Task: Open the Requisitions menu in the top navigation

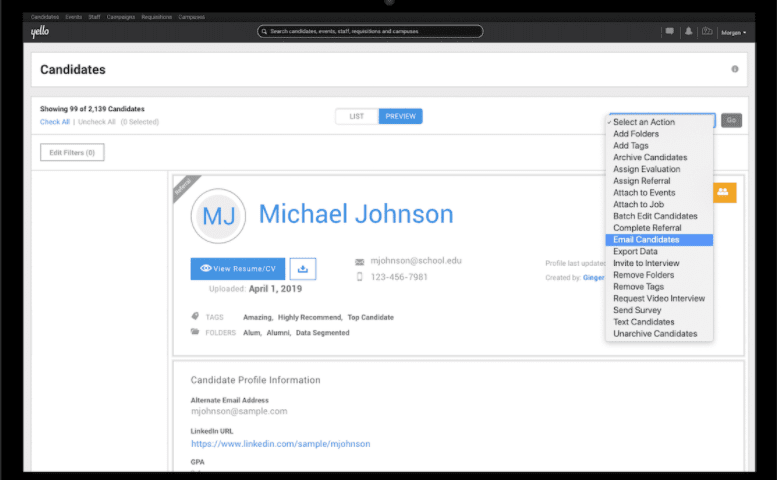Action: point(156,17)
